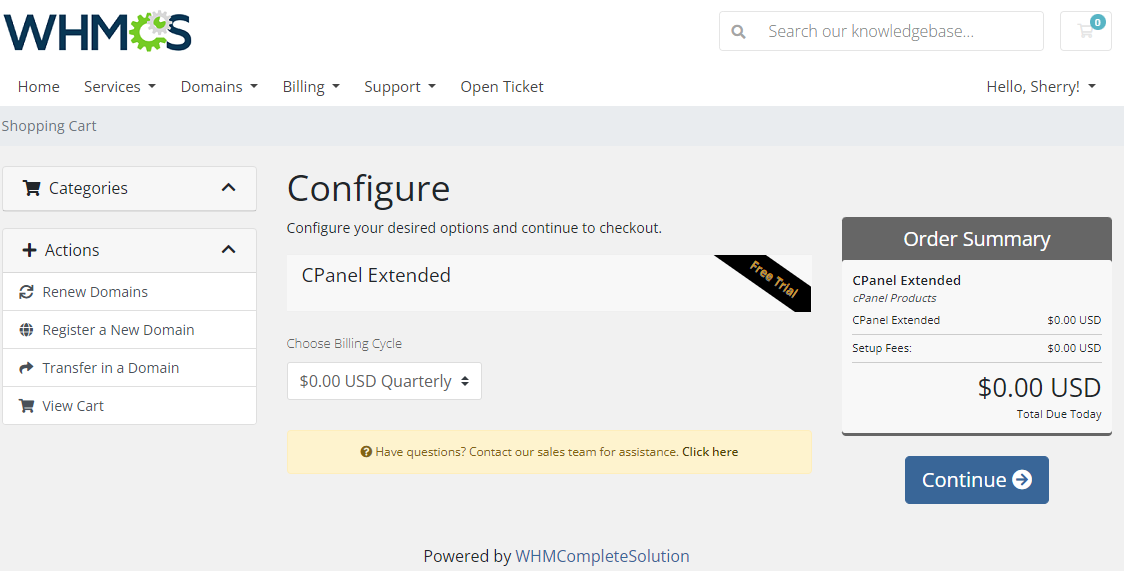Open the Hello, Sherry! account menu
Screen dimensions: 1124x571
pyautogui.click(x=1042, y=87)
